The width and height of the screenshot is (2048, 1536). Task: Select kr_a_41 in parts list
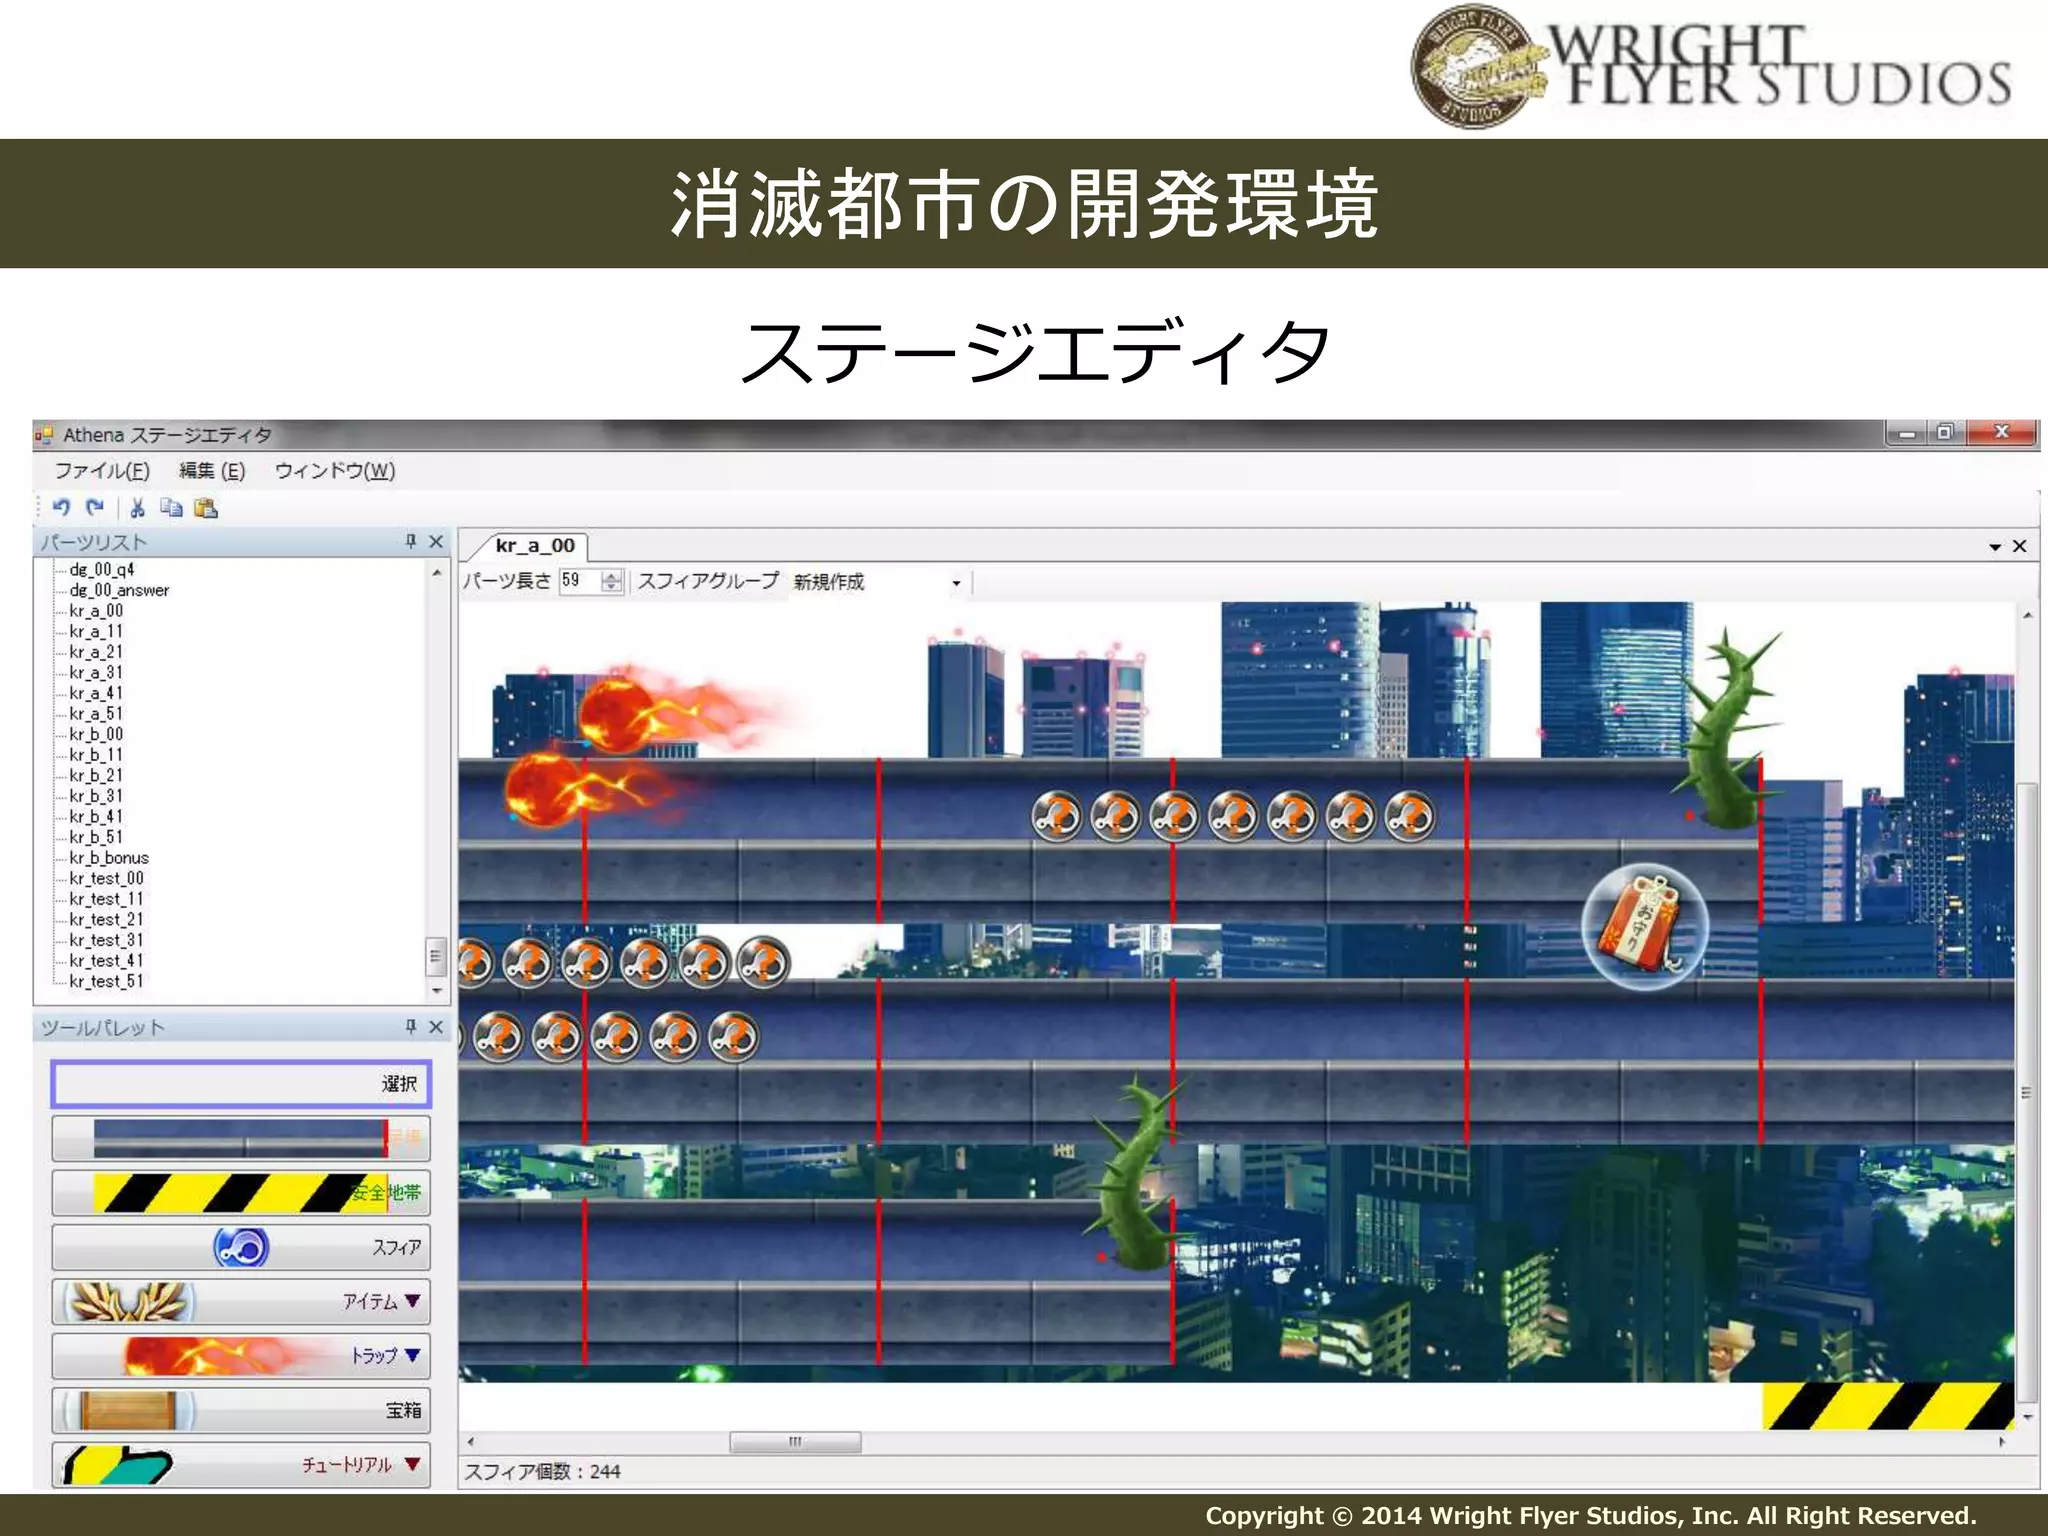[96, 693]
